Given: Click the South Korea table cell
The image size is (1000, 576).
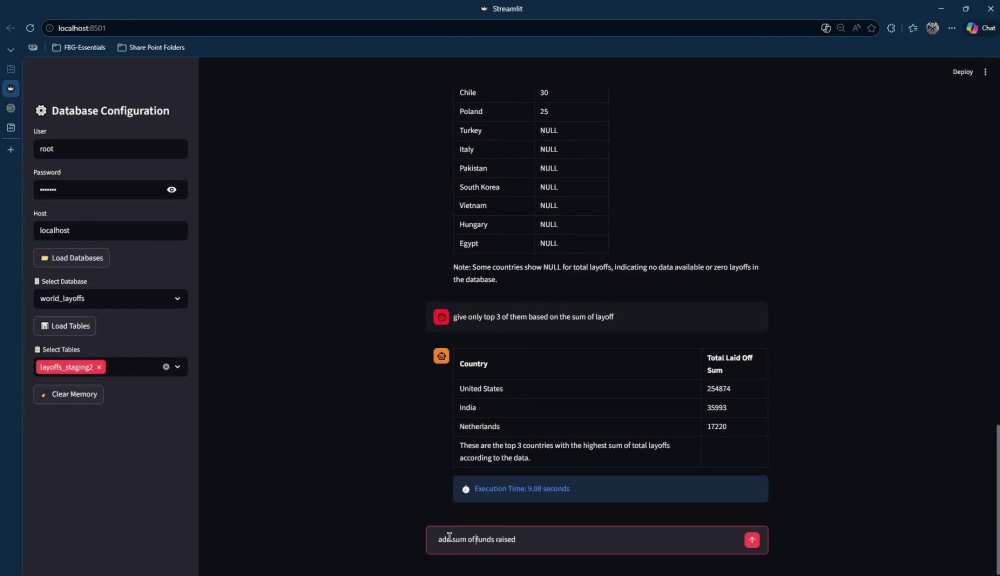Looking at the screenshot, I should (x=494, y=187).
